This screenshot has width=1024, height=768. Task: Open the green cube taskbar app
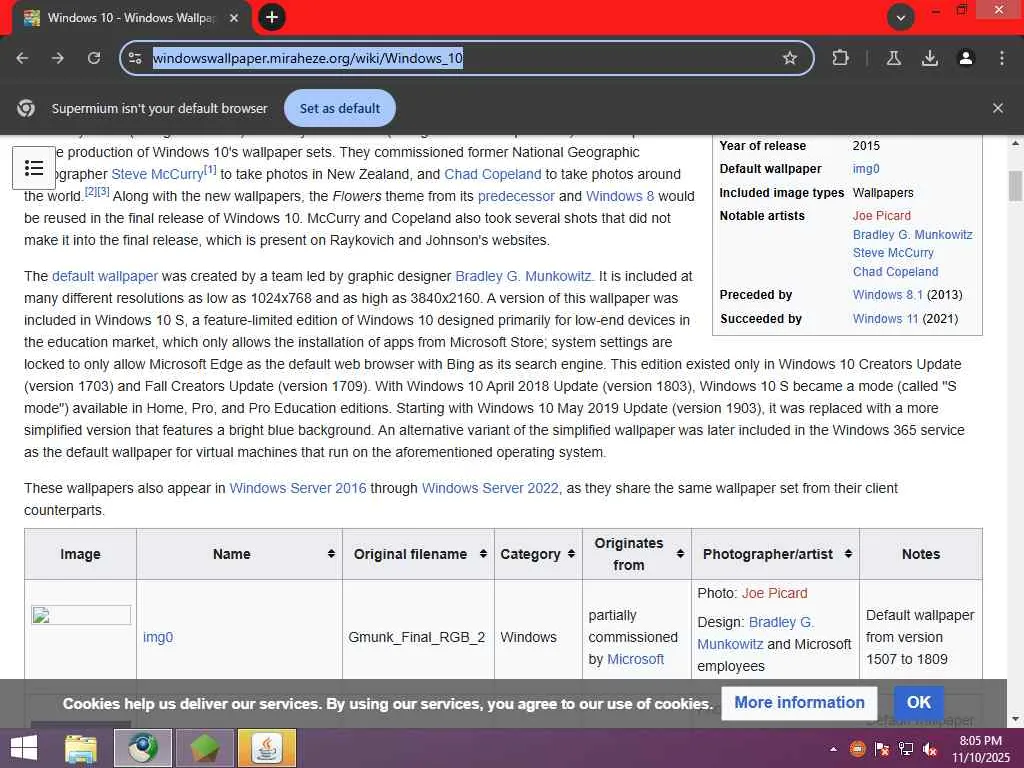[205, 748]
